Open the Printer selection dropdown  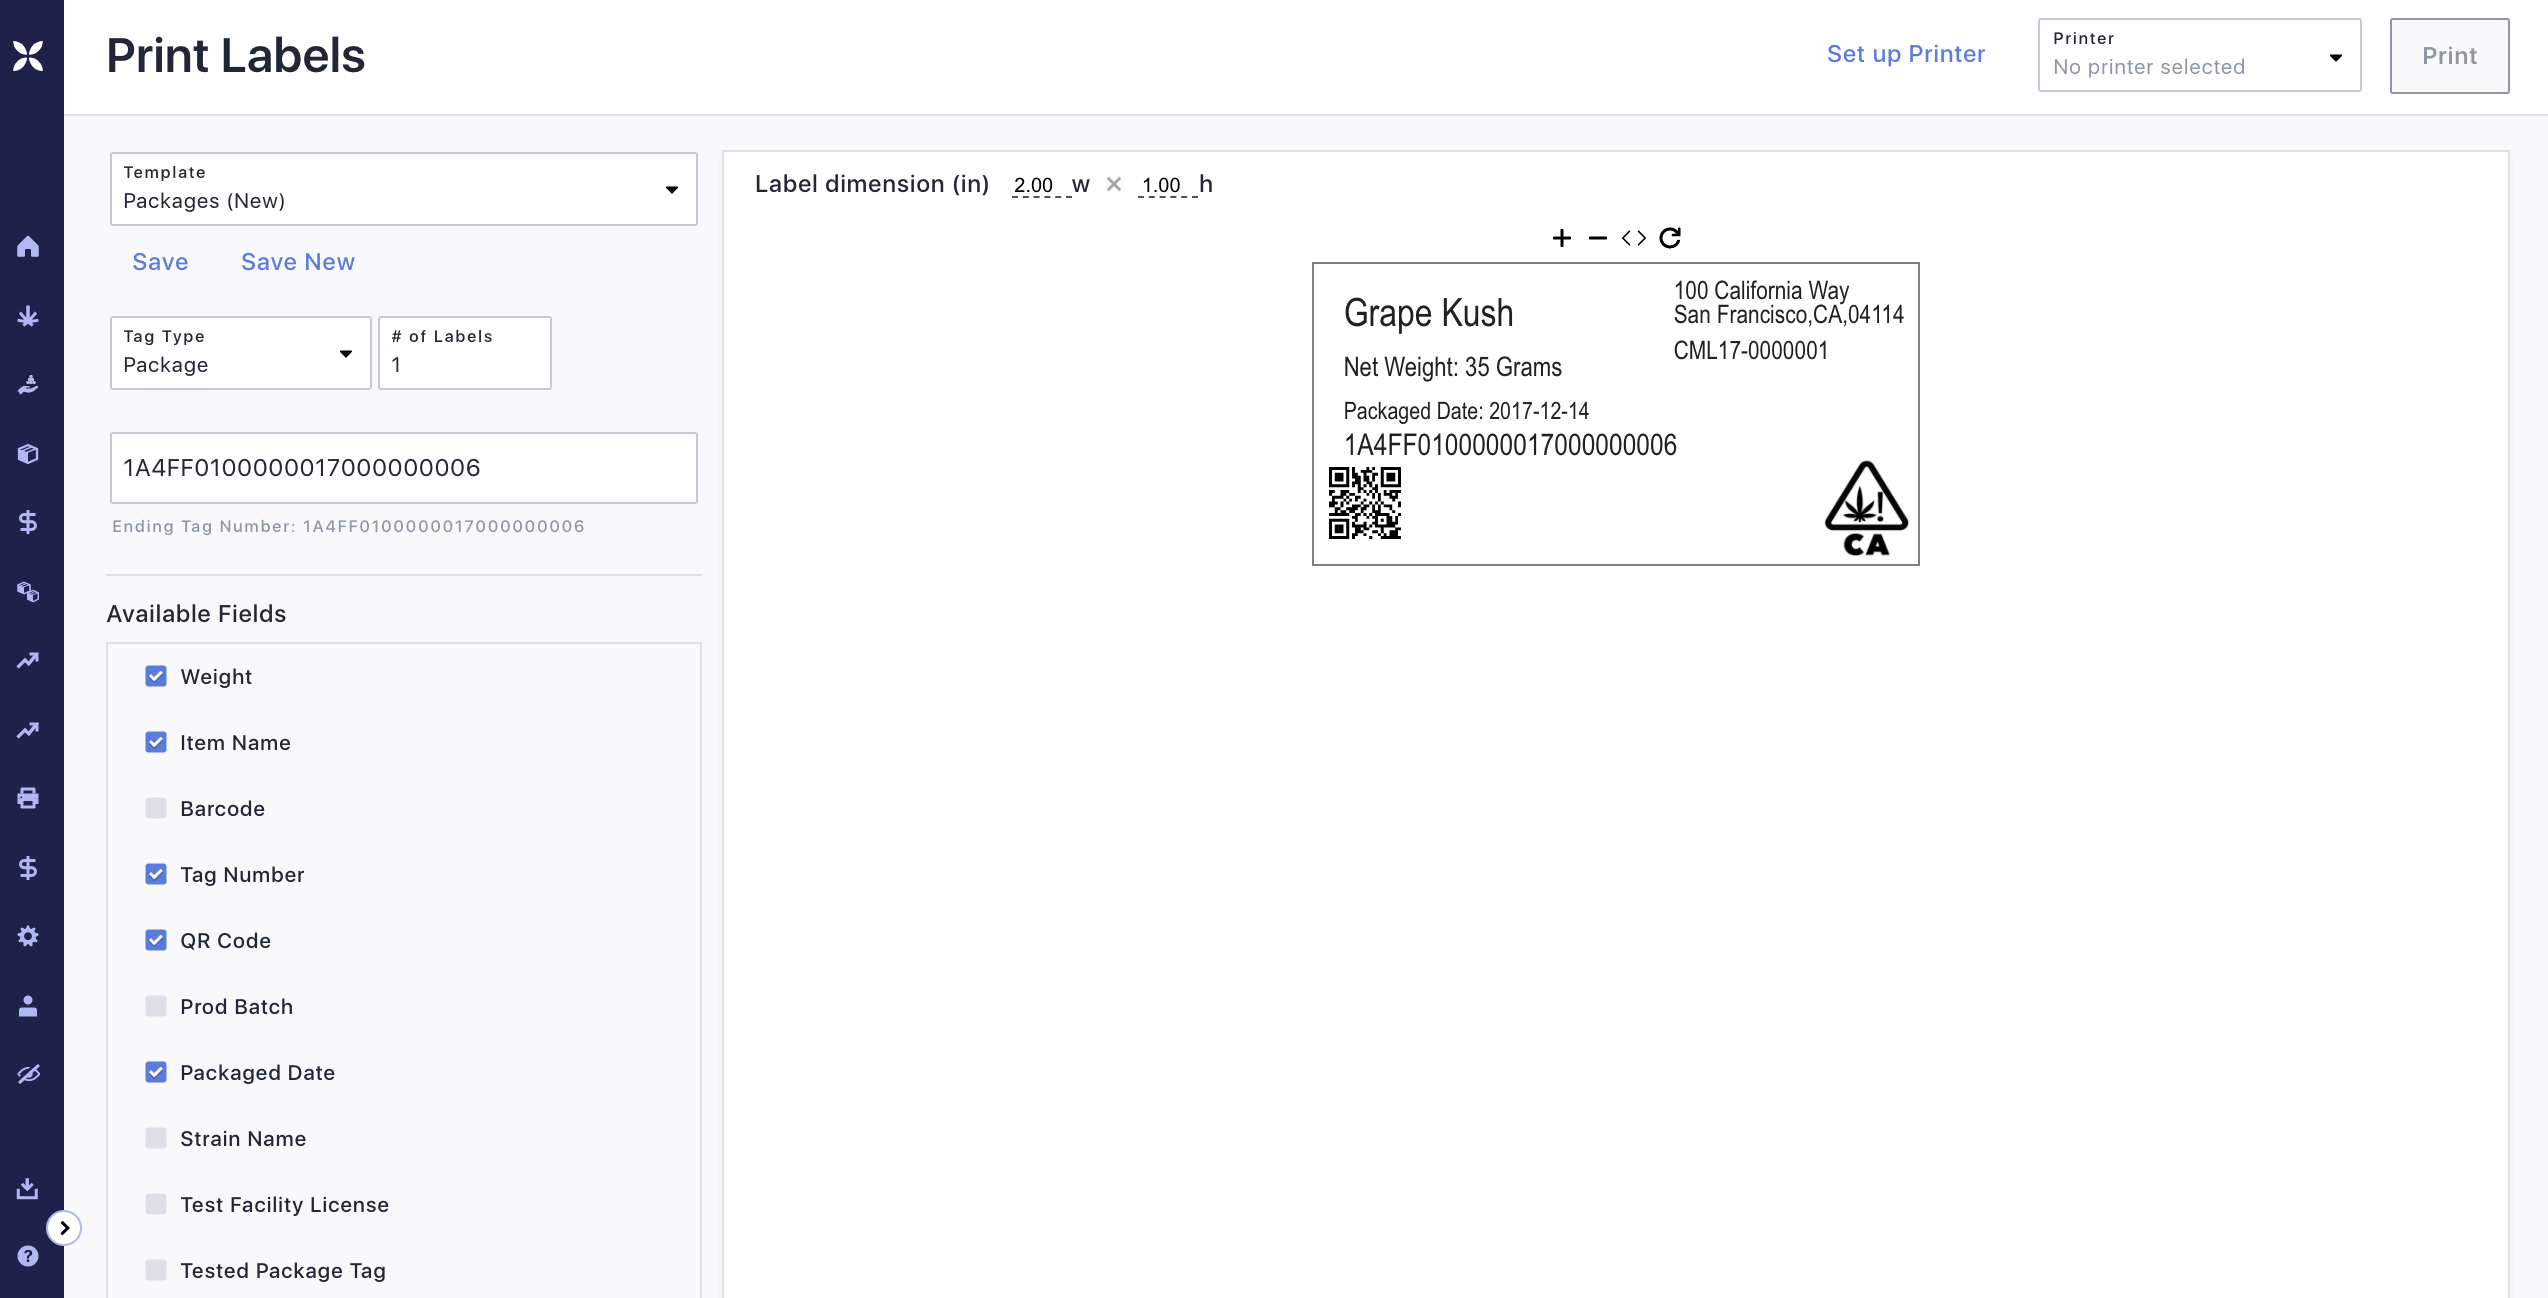2198,56
